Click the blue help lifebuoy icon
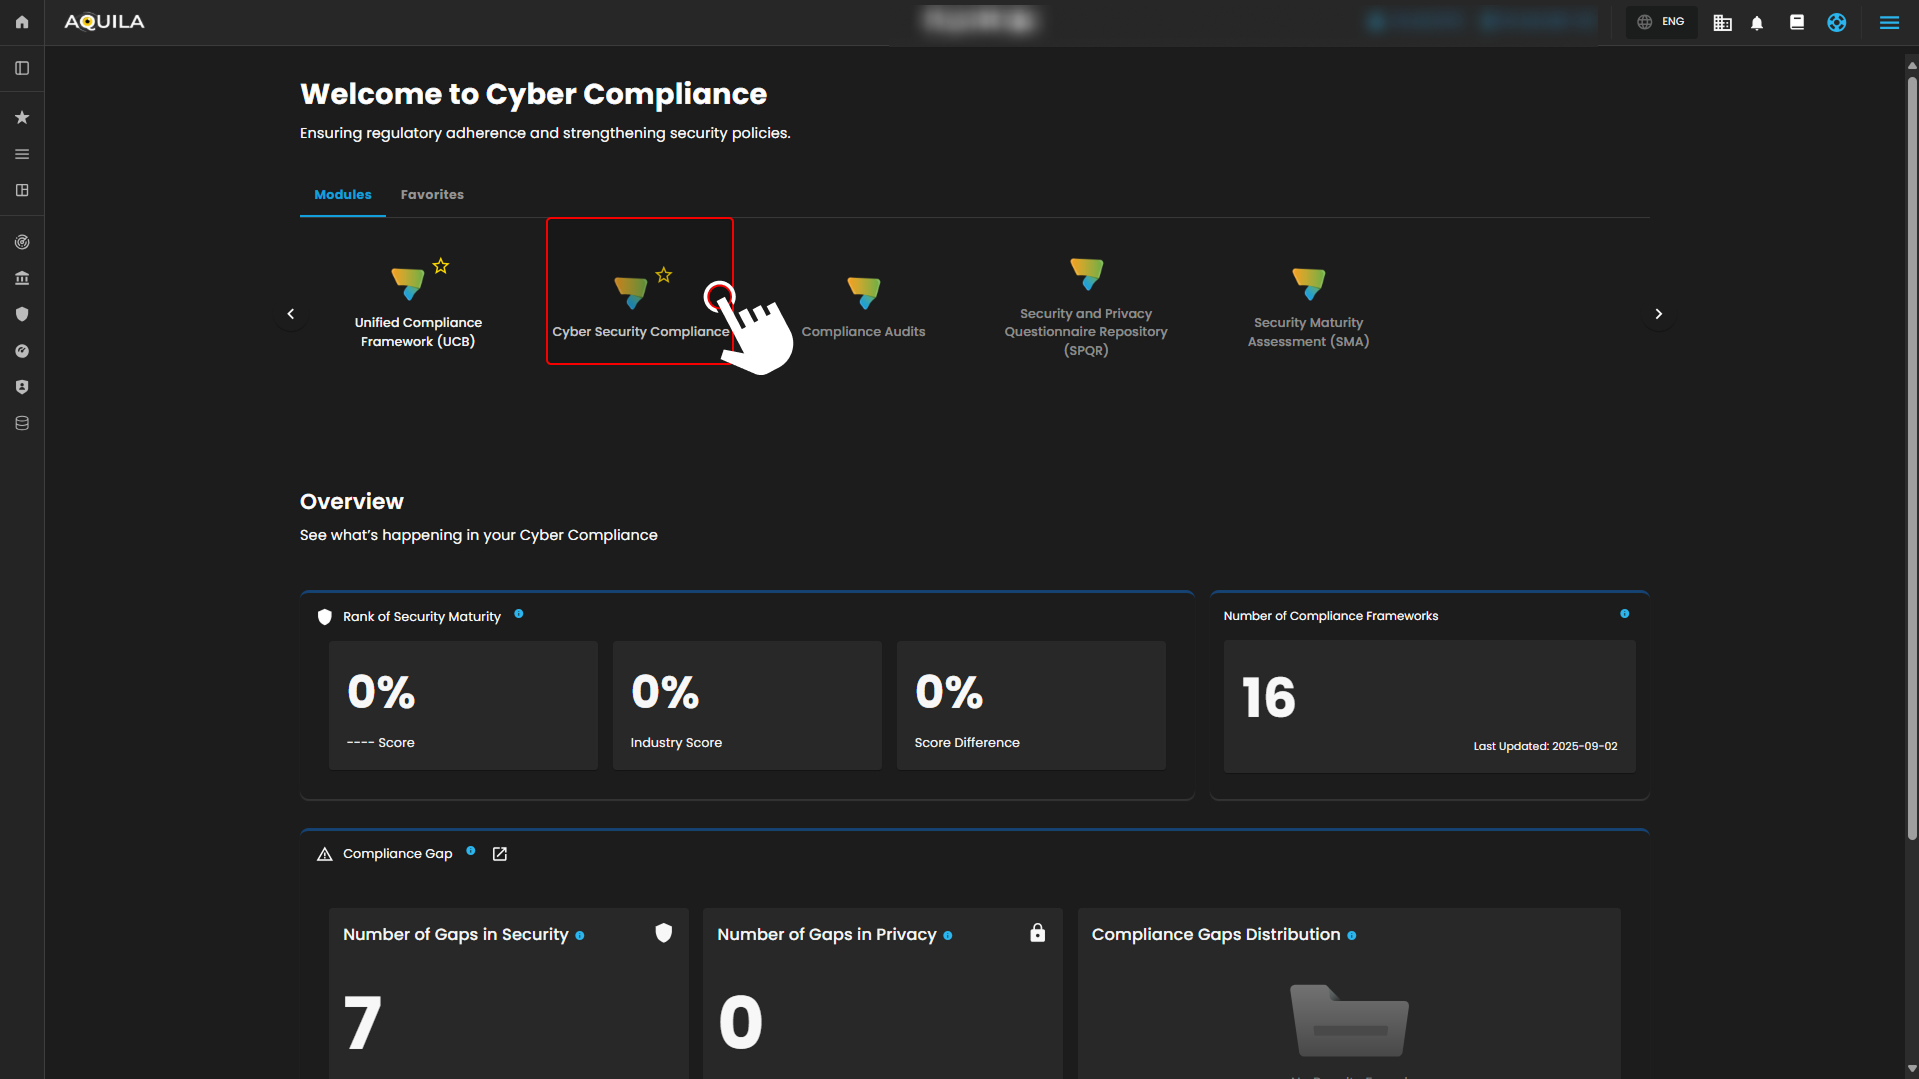 point(1837,22)
